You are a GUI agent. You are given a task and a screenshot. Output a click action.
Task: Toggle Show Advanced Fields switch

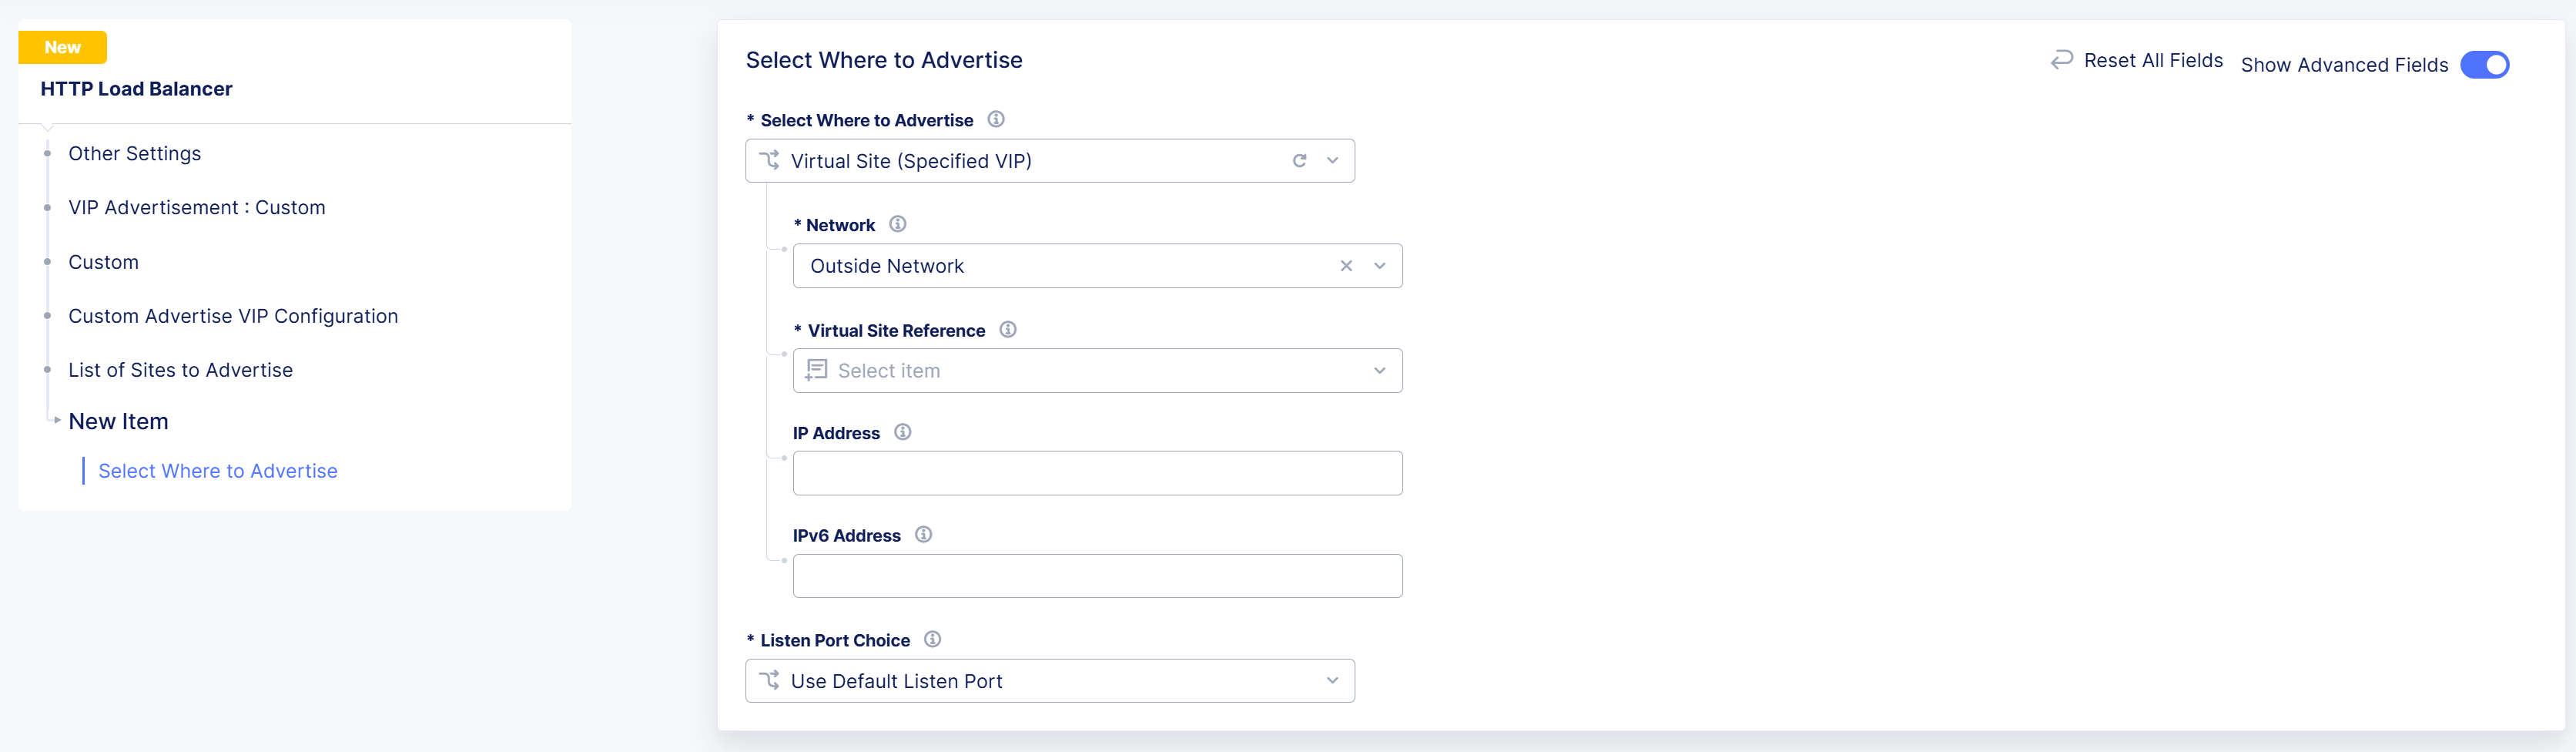(x=2484, y=65)
